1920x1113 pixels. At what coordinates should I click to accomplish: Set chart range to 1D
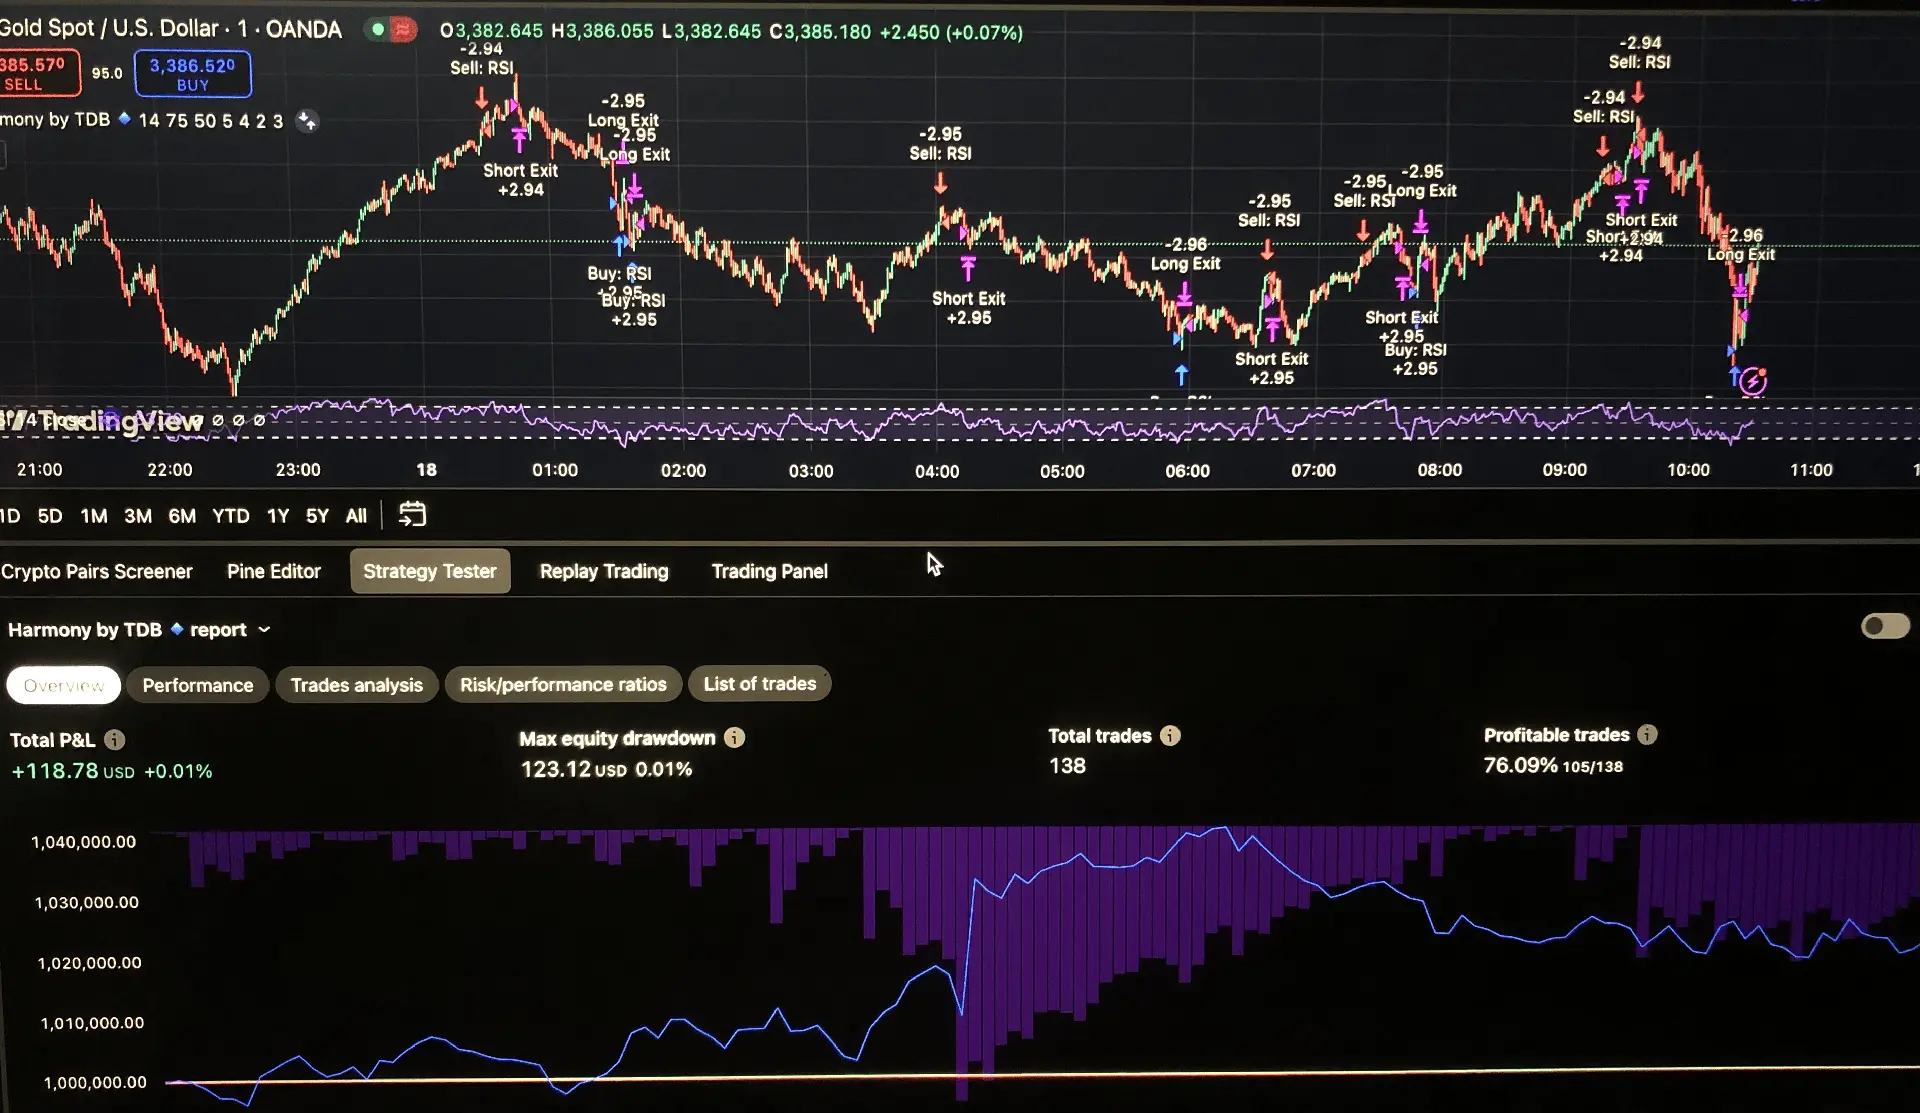click(x=10, y=516)
